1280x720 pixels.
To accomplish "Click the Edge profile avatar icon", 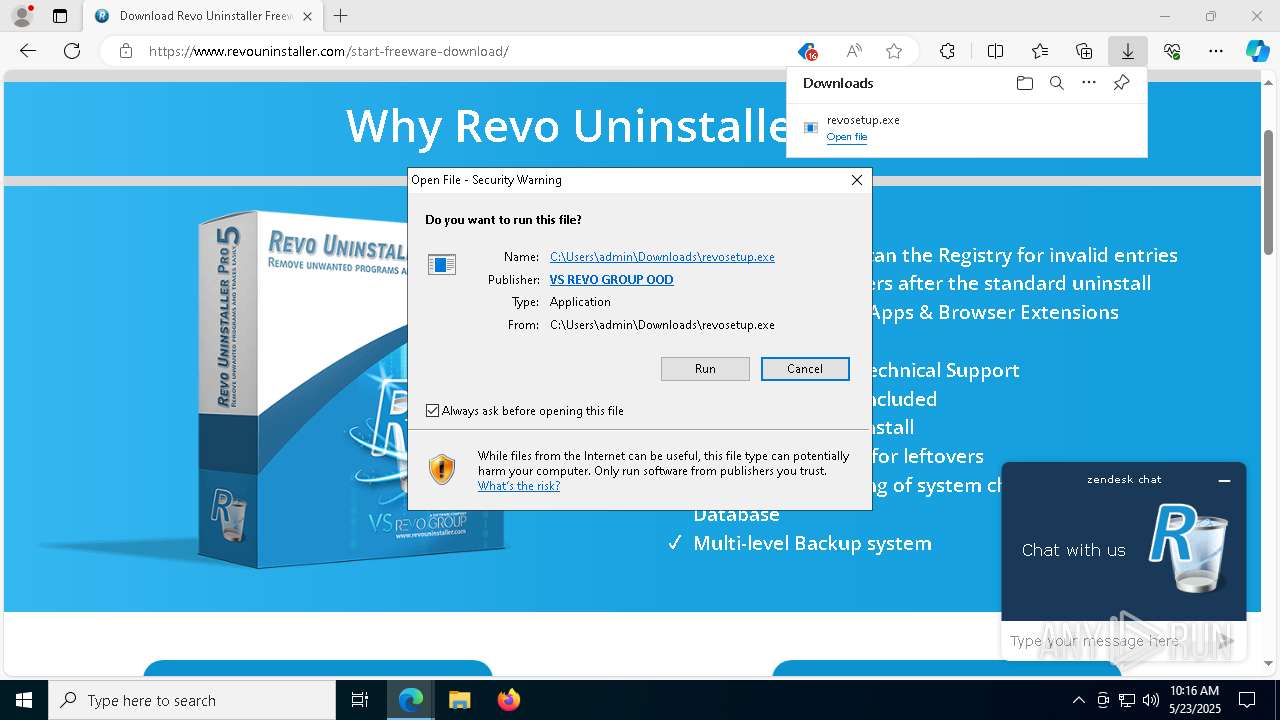I will (x=22, y=16).
